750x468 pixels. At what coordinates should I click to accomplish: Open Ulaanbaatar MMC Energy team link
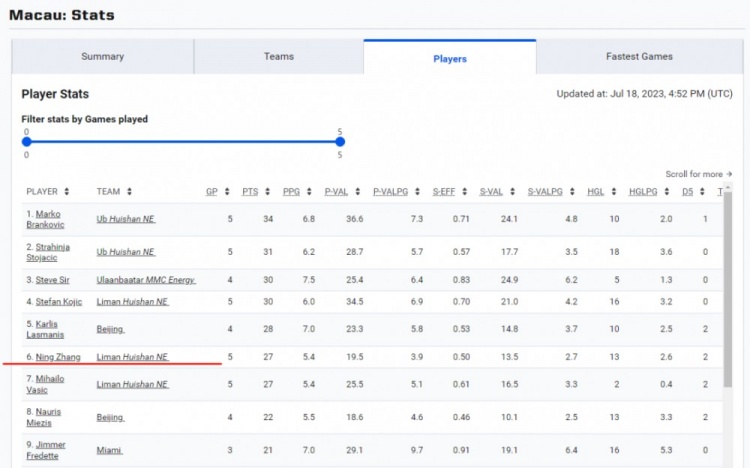pos(146,280)
